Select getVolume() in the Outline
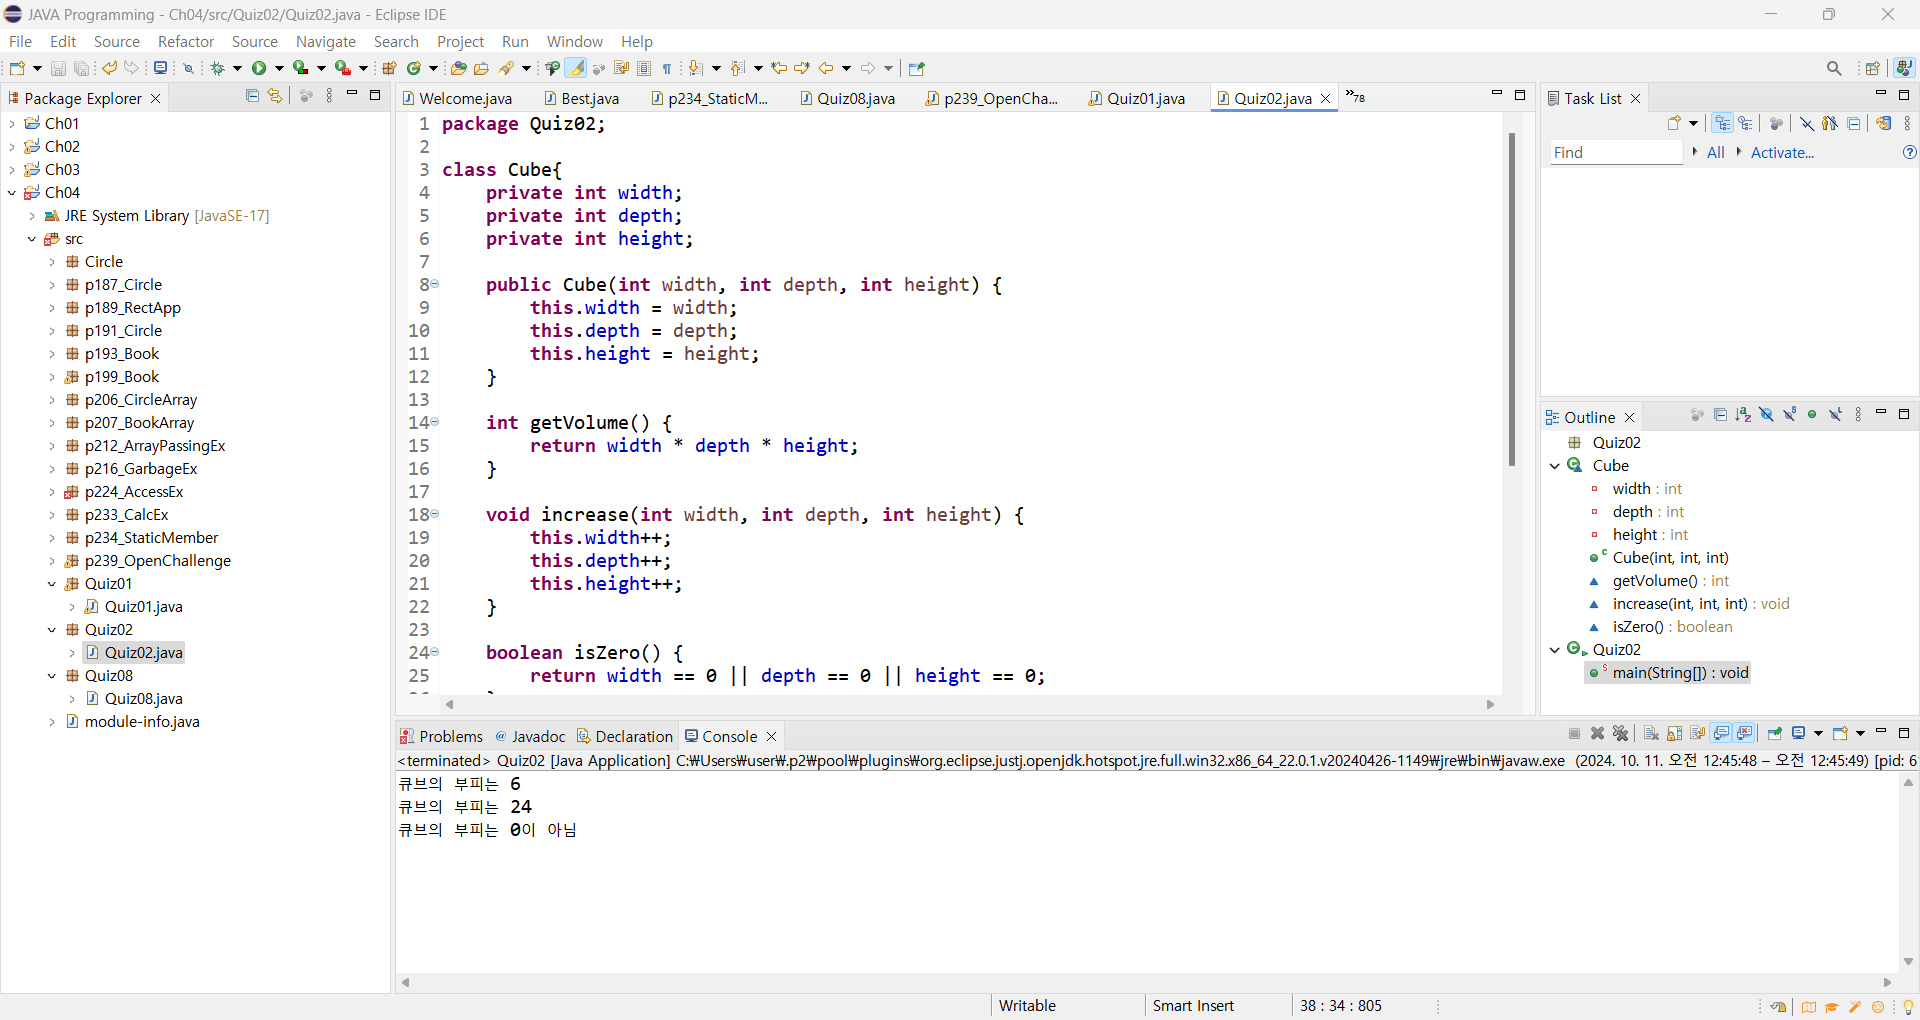 pyautogui.click(x=1660, y=581)
